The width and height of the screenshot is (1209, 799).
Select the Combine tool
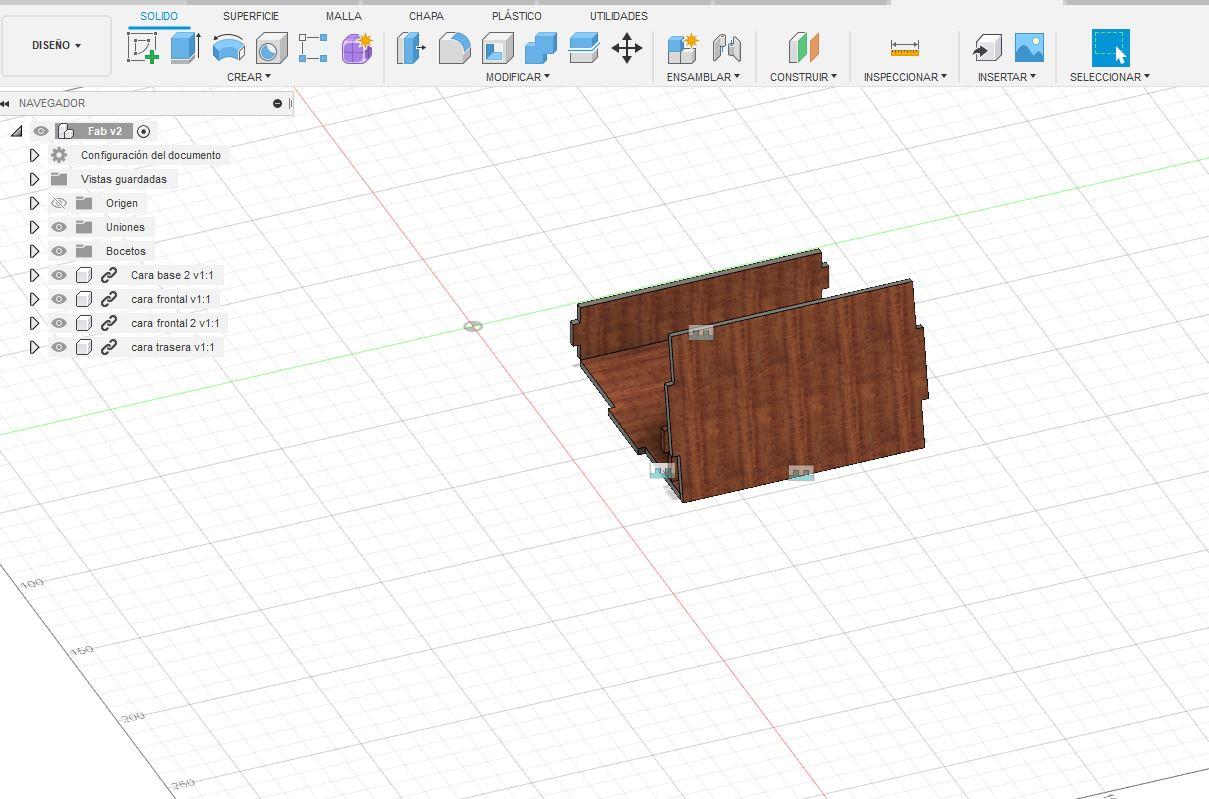[x=540, y=47]
